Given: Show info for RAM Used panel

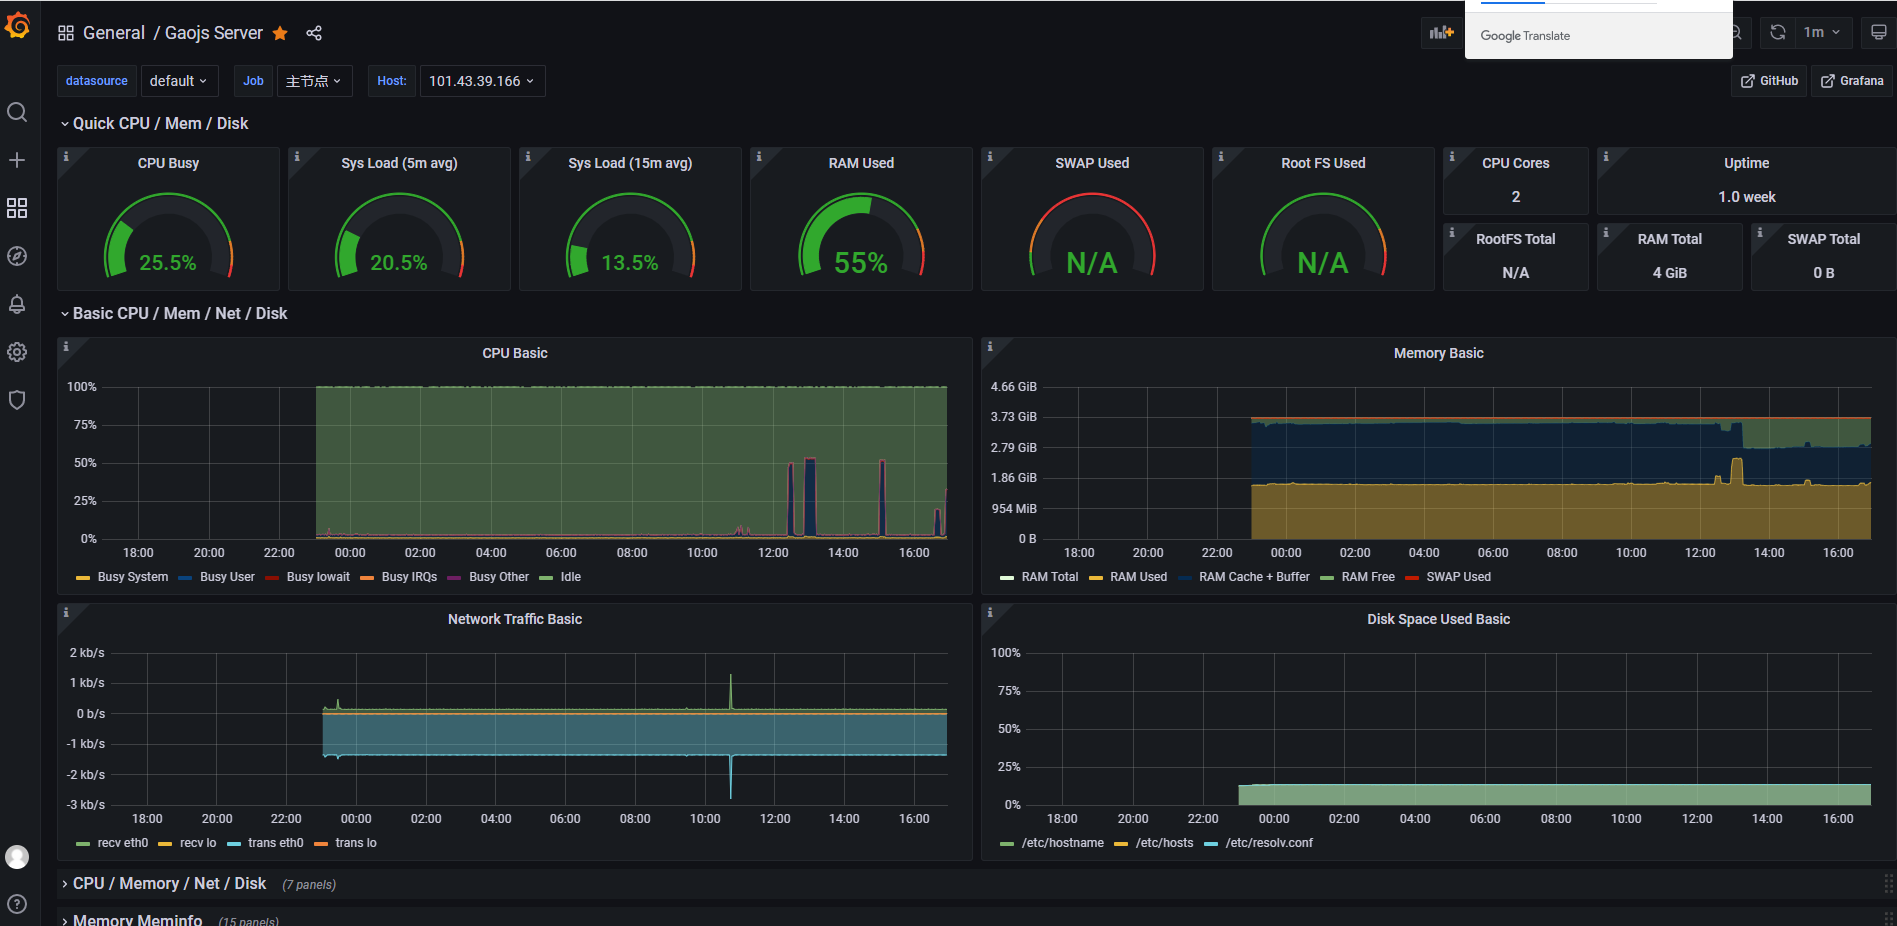Looking at the screenshot, I should coord(759,156).
